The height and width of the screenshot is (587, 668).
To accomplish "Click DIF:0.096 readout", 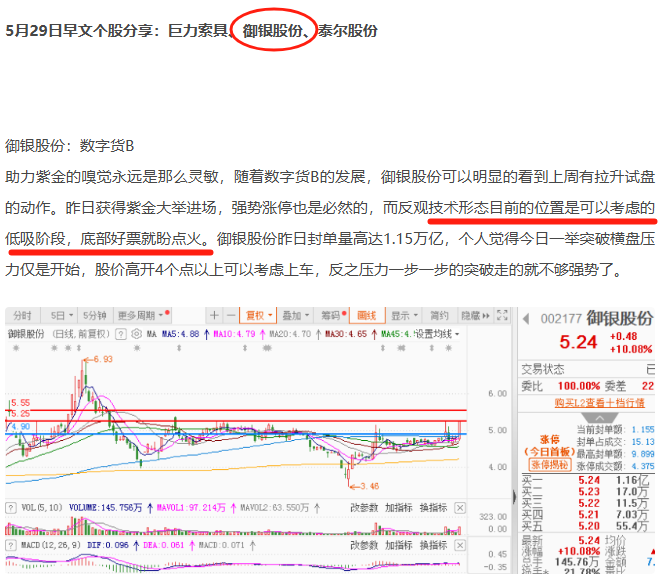I will click(108, 545).
